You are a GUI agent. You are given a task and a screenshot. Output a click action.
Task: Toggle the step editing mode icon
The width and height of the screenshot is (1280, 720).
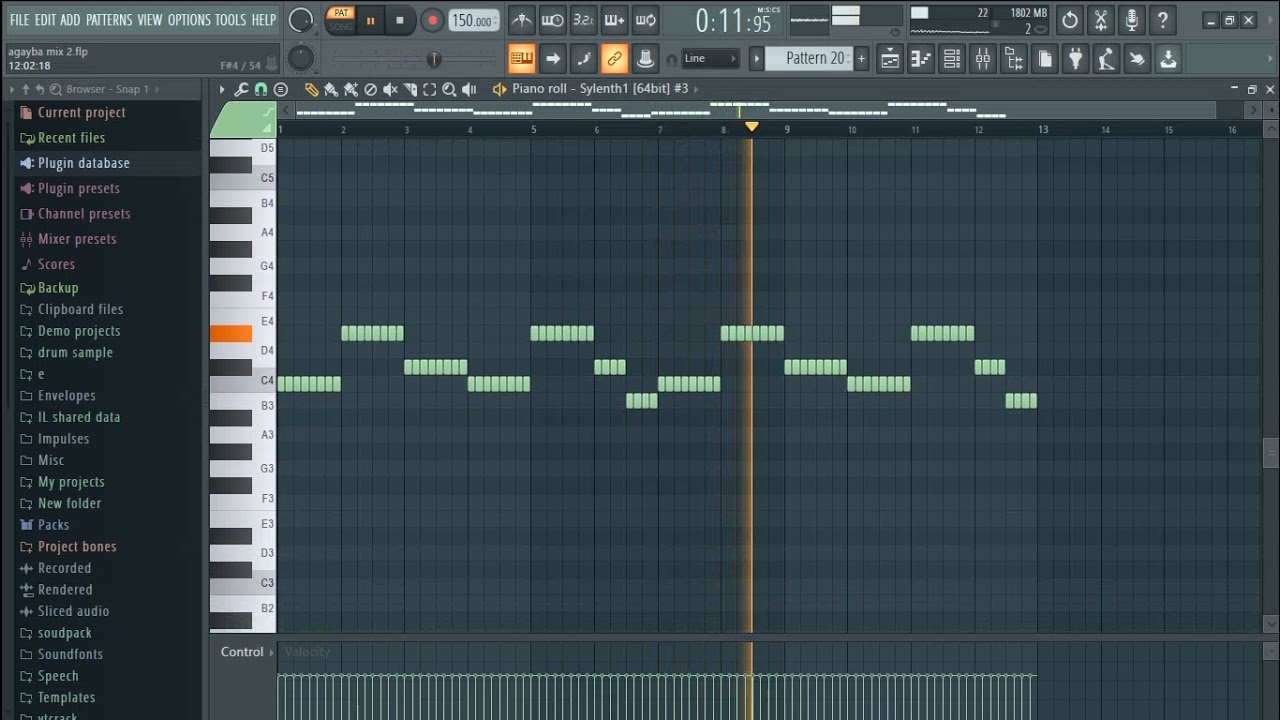[x=583, y=59]
